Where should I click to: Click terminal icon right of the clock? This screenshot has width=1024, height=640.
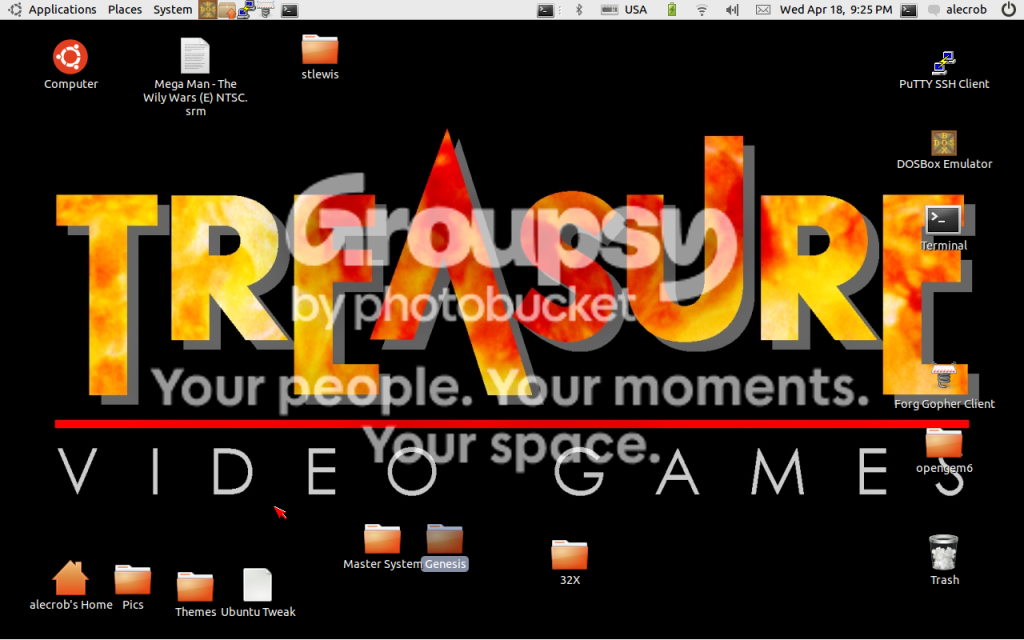(908, 10)
